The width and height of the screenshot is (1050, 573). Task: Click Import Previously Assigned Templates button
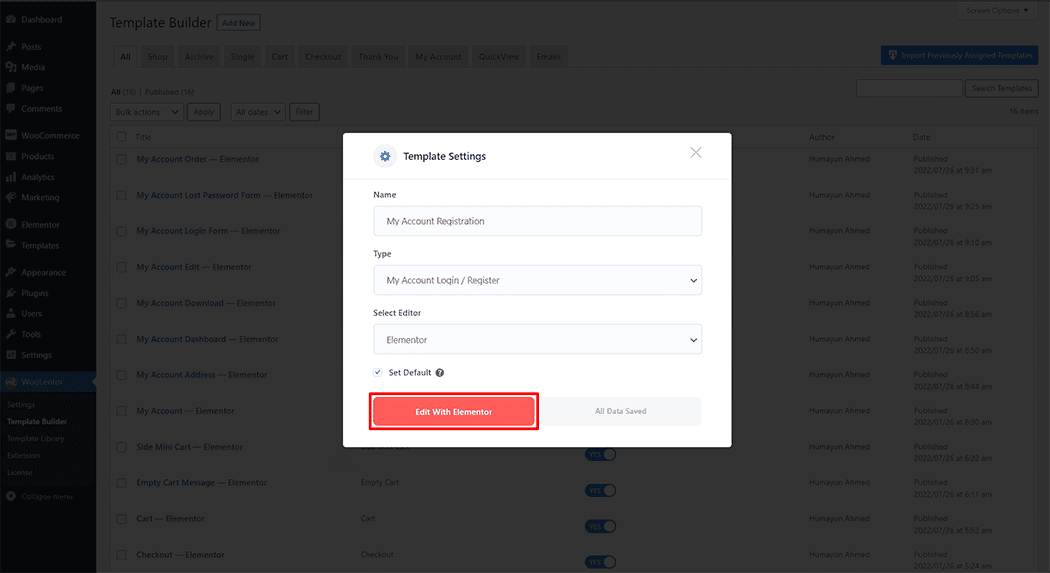[959, 56]
